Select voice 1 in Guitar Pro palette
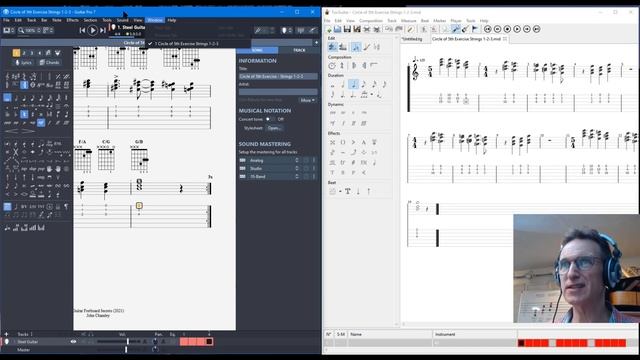This screenshot has height=360, width=640. click(16, 53)
